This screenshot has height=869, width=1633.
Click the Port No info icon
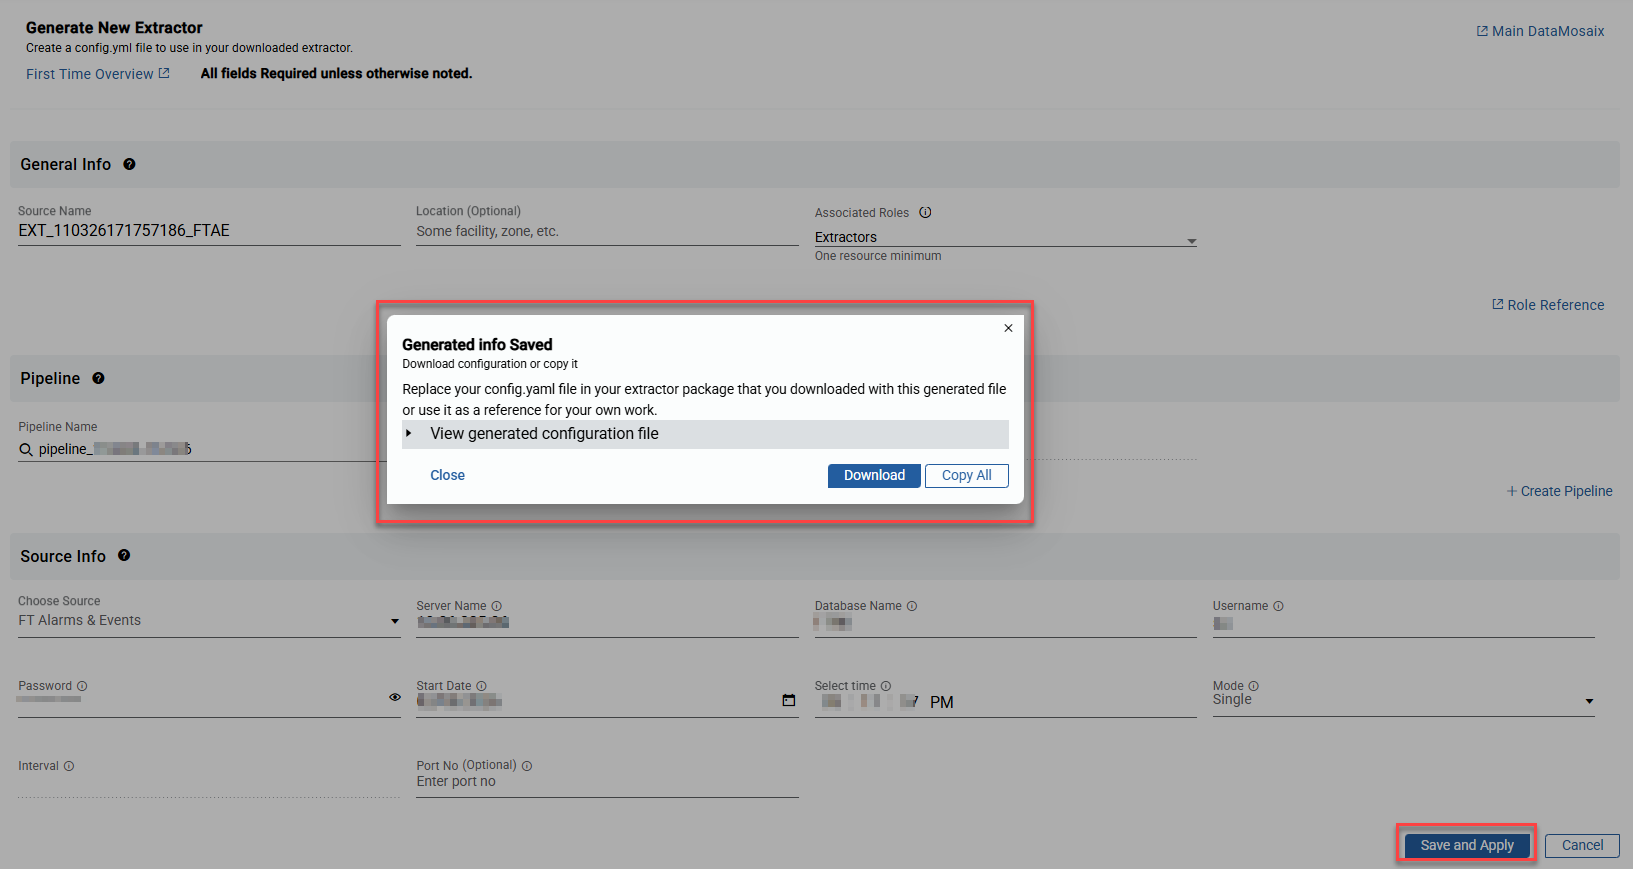point(527,766)
